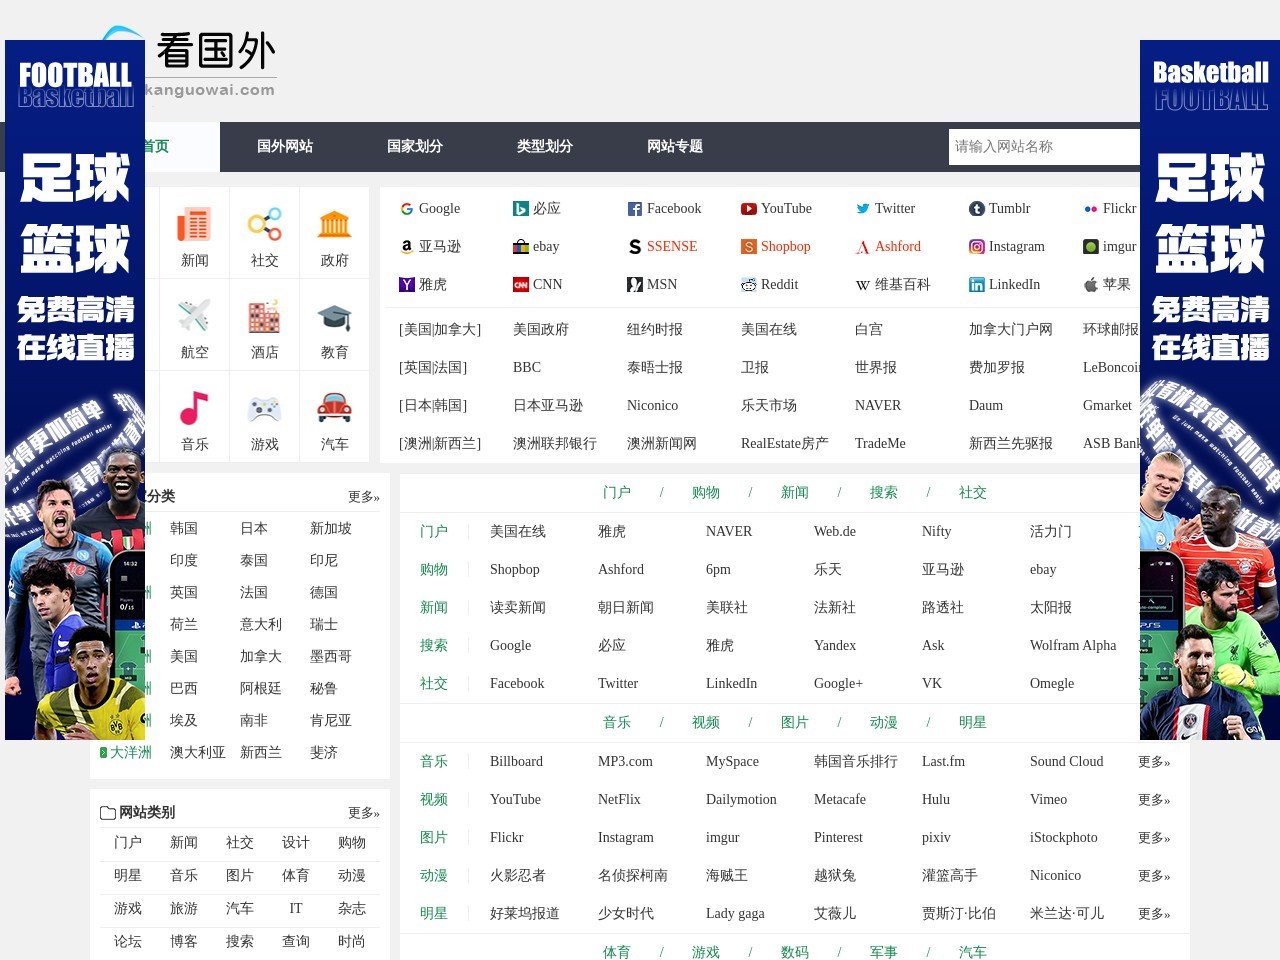Click the 汽车 red car icon
The image size is (1280, 960).
334,407
